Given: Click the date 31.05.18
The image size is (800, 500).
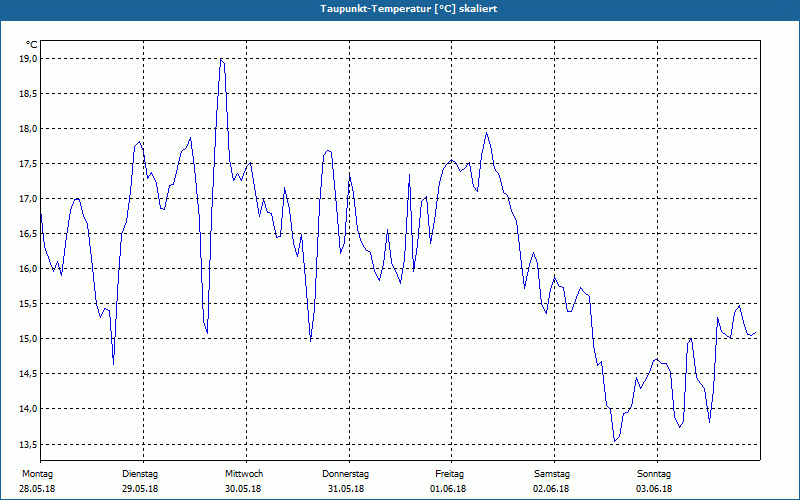Looking at the screenshot, I should click(x=346, y=489).
